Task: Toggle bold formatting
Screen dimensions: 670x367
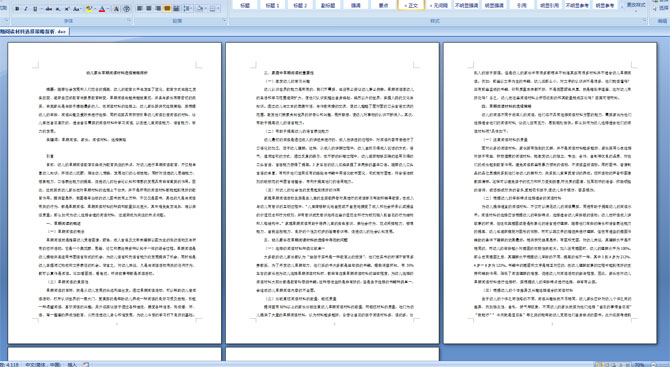Action: coord(17,9)
